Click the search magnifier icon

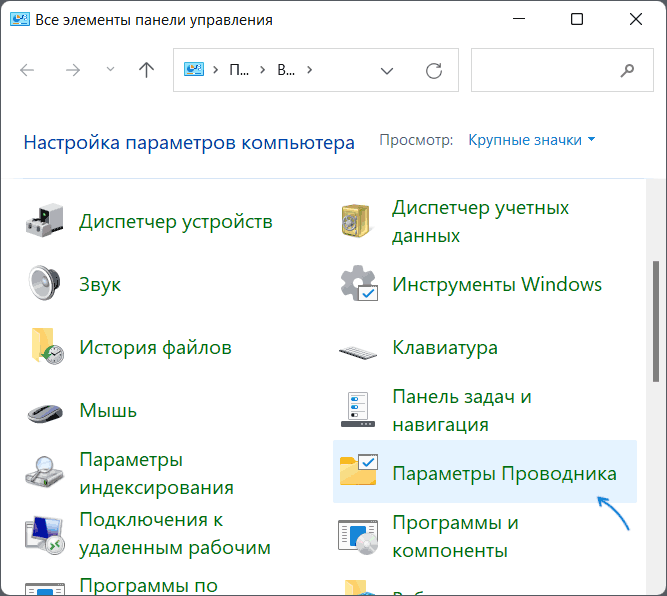tap(627, 70)
